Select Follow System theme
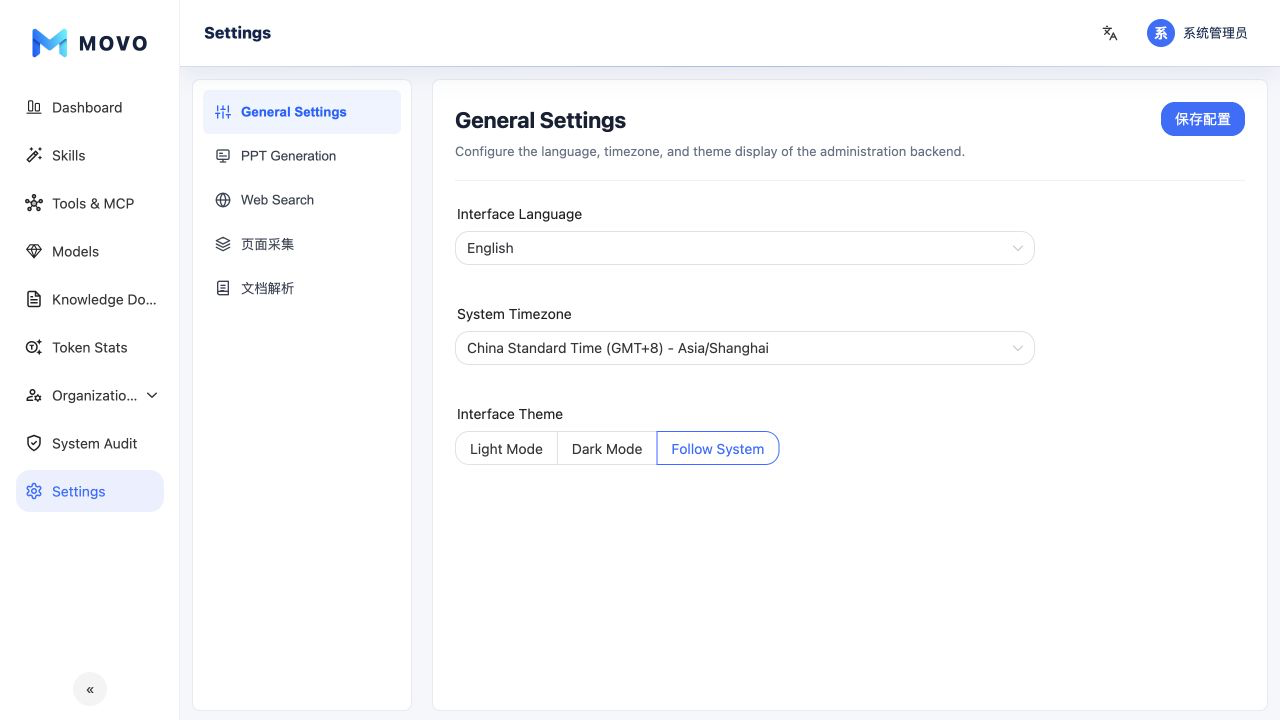 point(718,448)
